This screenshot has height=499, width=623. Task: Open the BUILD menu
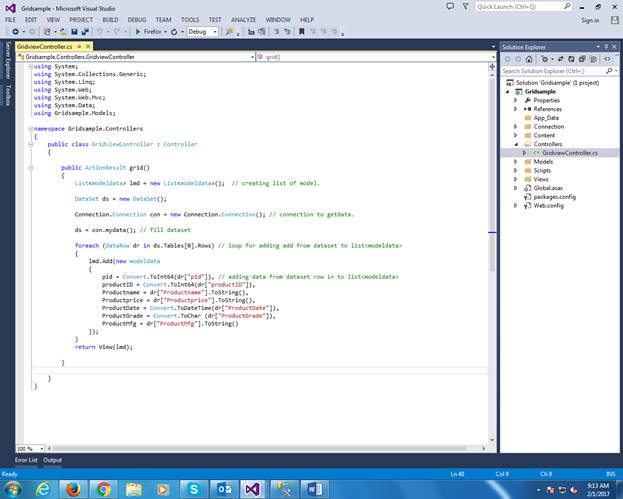click(x=110, y=19)
